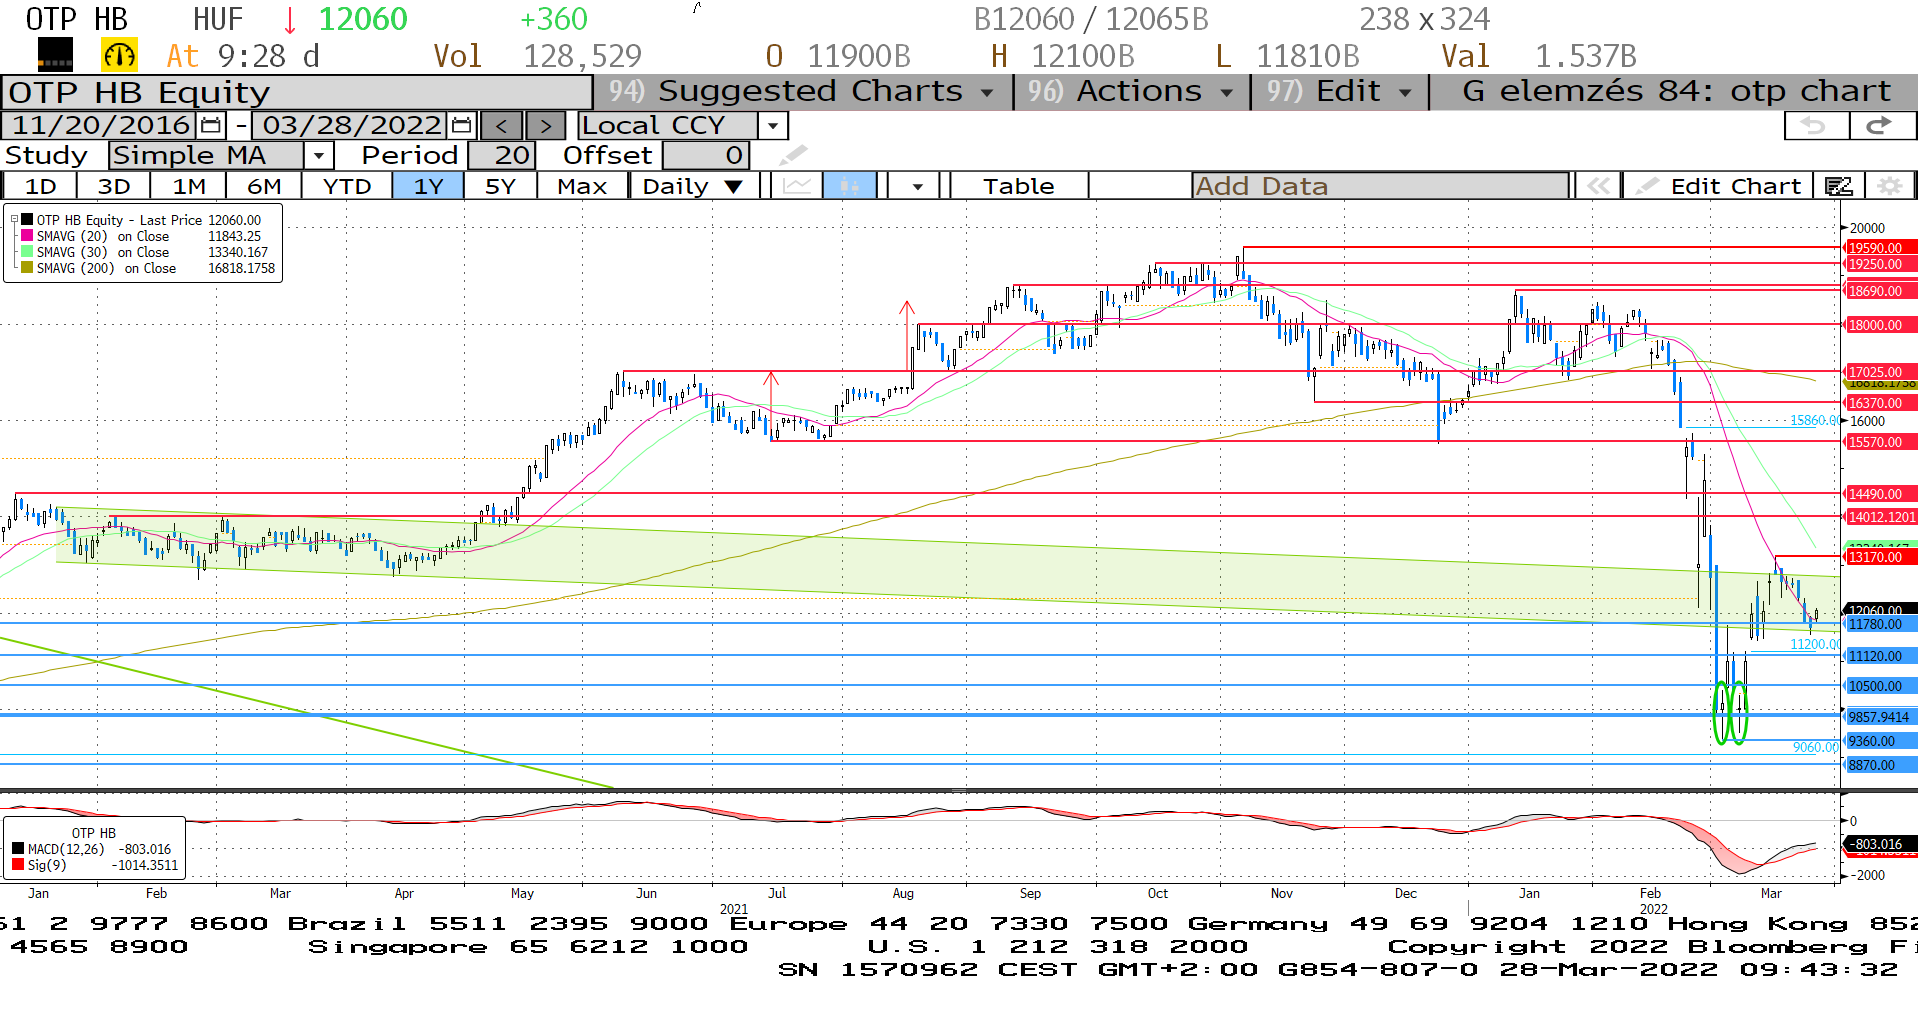The height and width of the screenshot is (1025, 1918).
Task: Click the Period value field
Action: pos(502,156)
